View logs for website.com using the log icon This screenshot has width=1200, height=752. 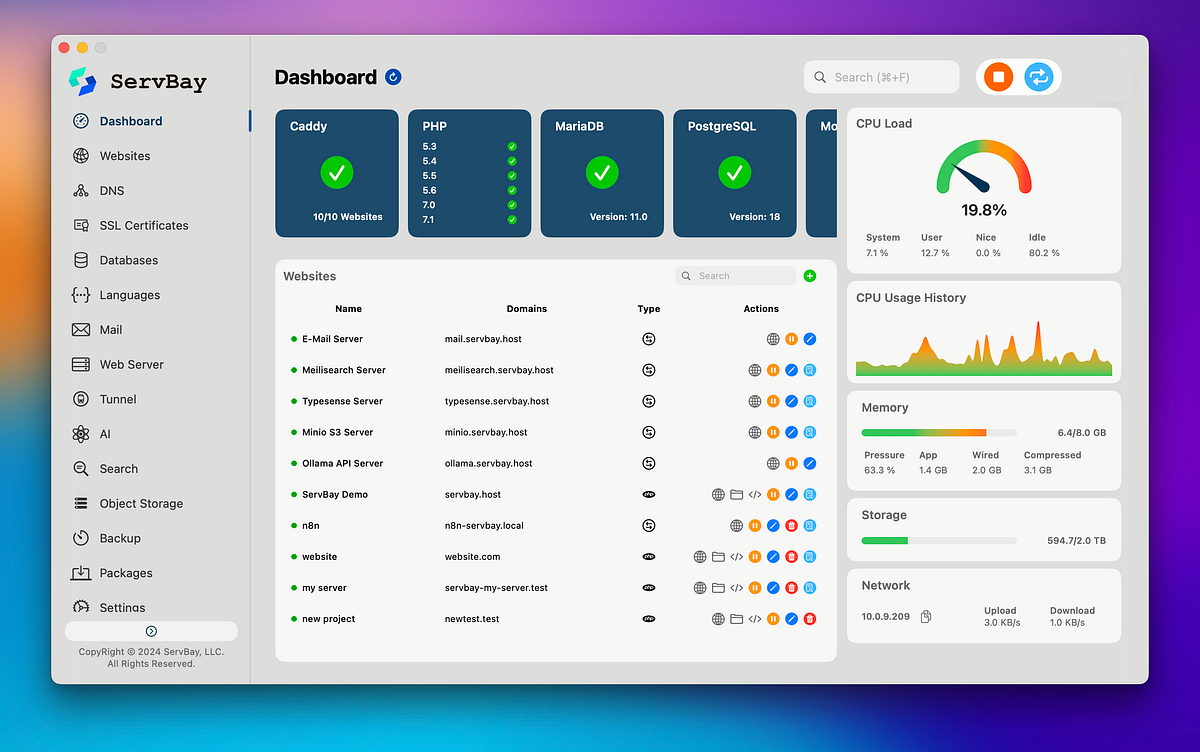[x=810, y=556]
